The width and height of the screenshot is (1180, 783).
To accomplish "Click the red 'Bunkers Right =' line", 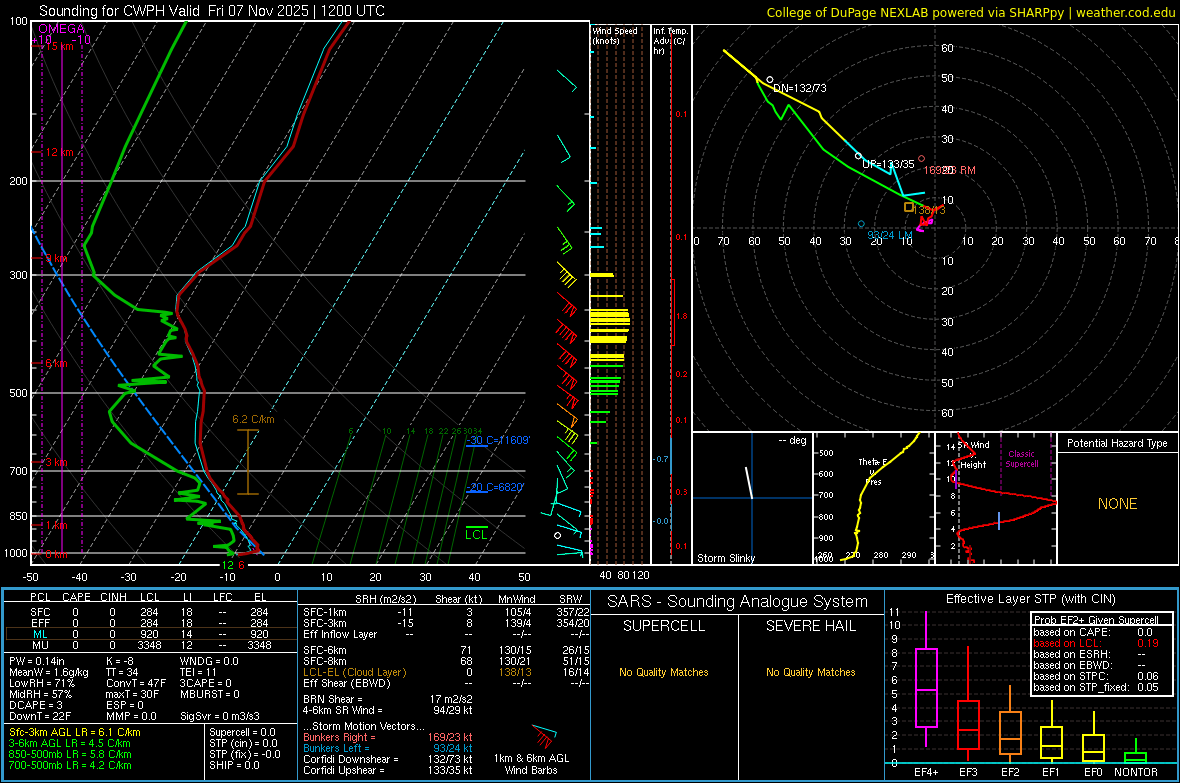I will [388, 737].
